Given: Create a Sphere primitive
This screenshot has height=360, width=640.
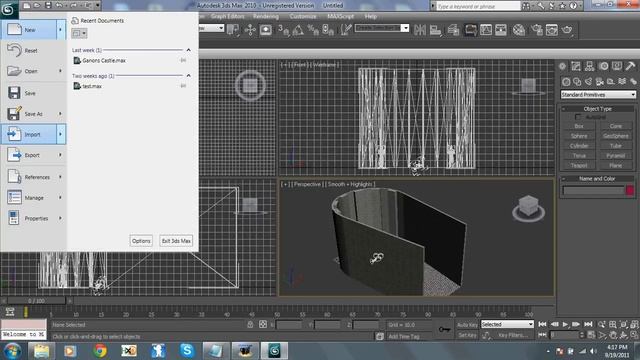Looking at the screenshot, I should click(x=579, y=136).
